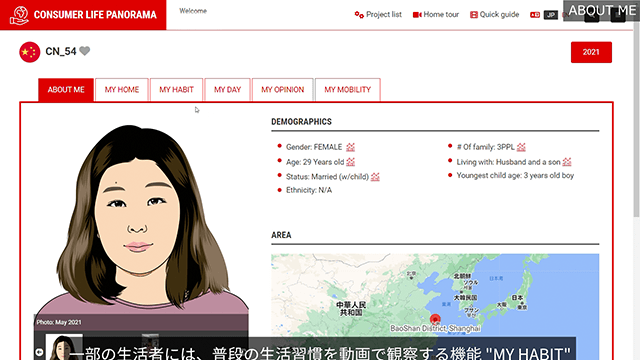The width and height of the screenshot is (640, 360).
Task: Click the 'DEMOGRAPHICS' section heading
Action: 301,122
